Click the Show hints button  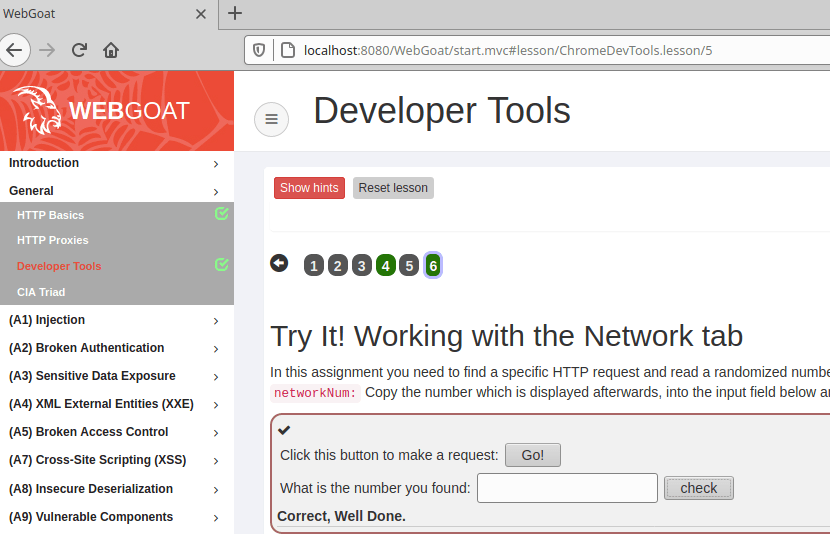(x=309, y=188)
